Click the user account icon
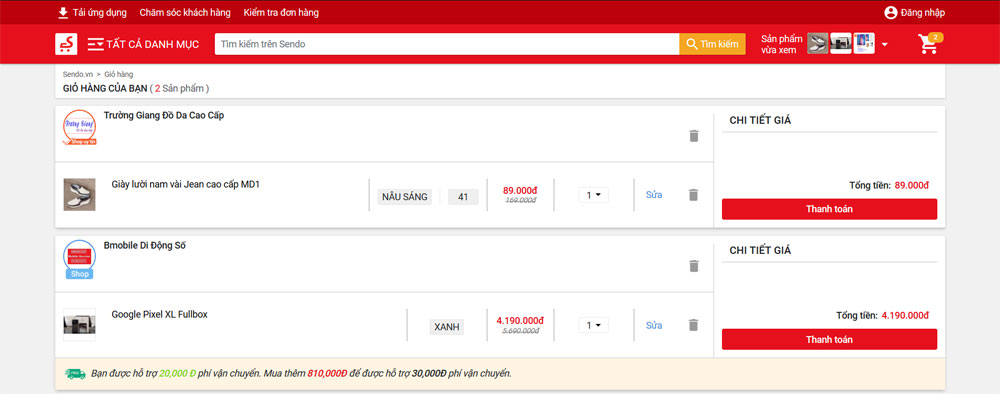Screen dimensions: 1000x394 890,12
